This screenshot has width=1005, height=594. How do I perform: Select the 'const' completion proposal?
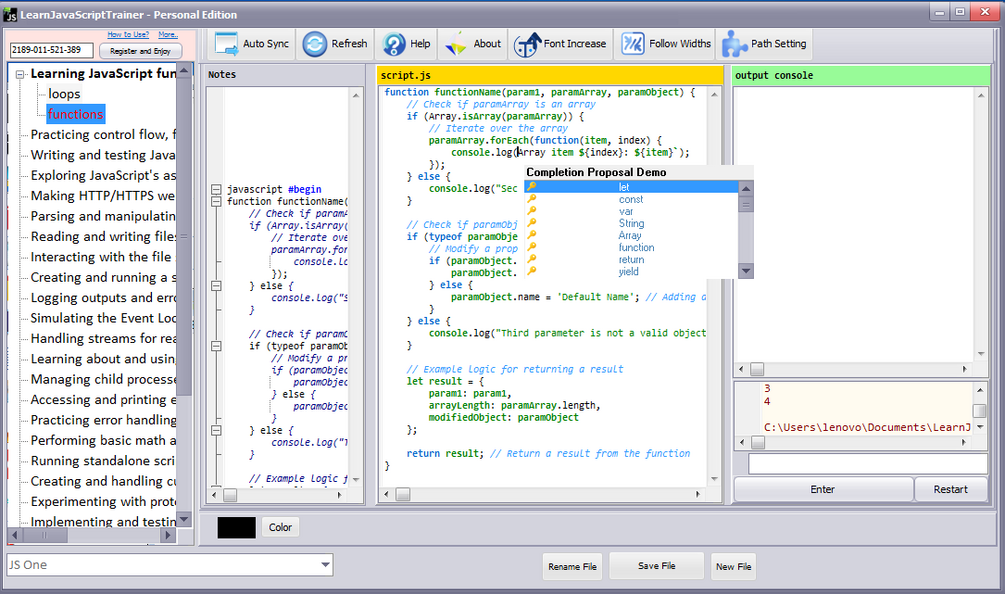coord(631,199)
